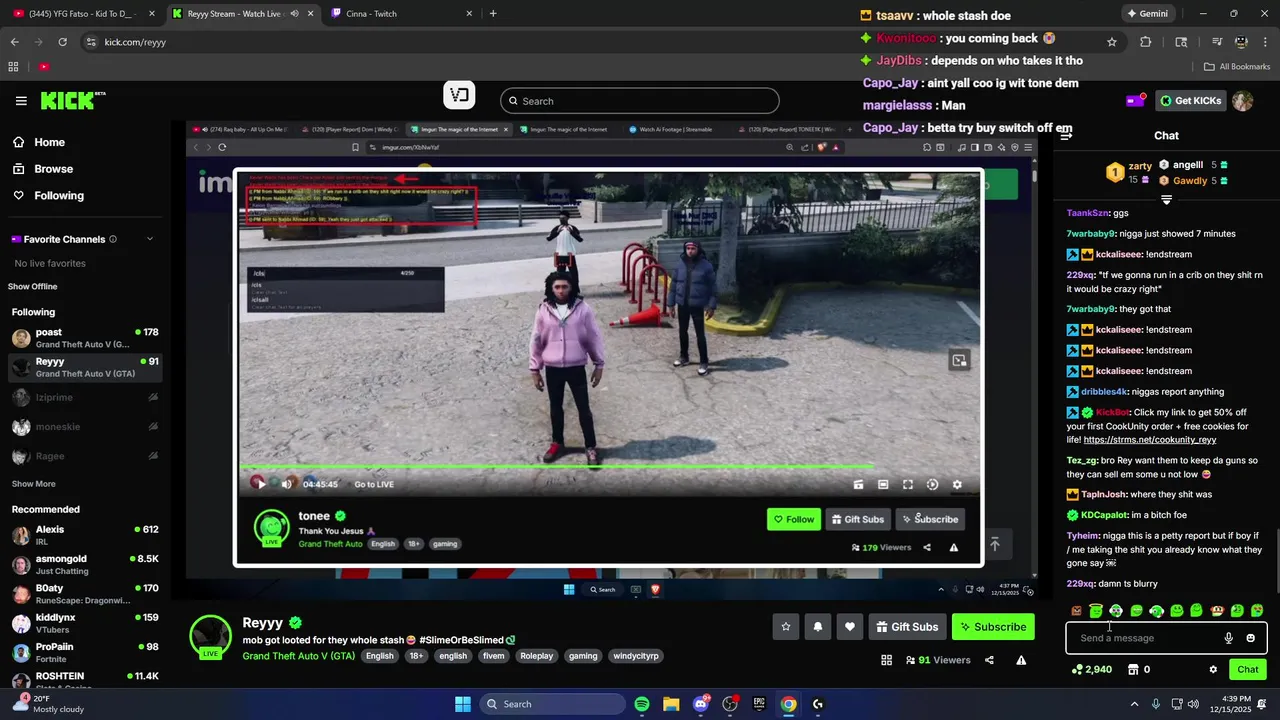The width and height of the screenshot is (1280, 720).
Task: Click the green Subscribe button
Action: coord(993,627)
